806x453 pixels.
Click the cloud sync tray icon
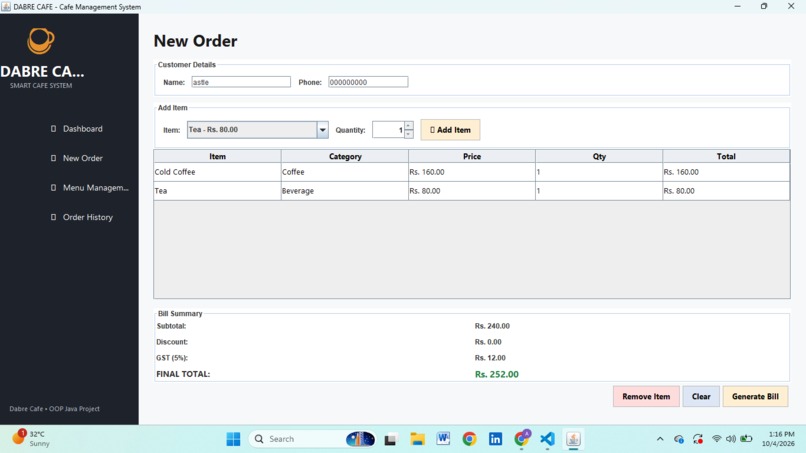pyautogui.click(x=679, y=439)
